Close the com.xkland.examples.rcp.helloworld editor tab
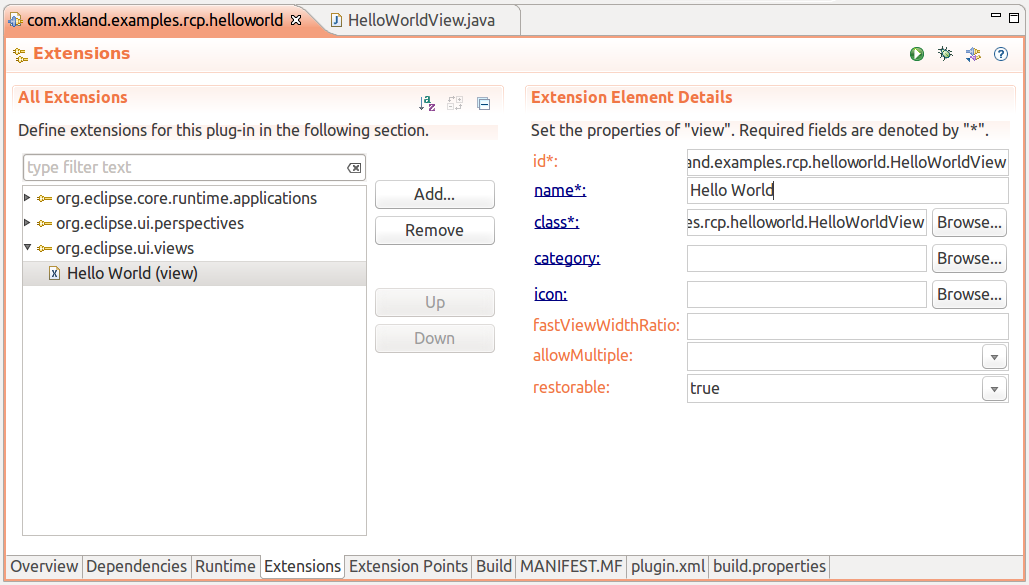The height and width of the screenshot is (585, 1029). pos(295,20)
